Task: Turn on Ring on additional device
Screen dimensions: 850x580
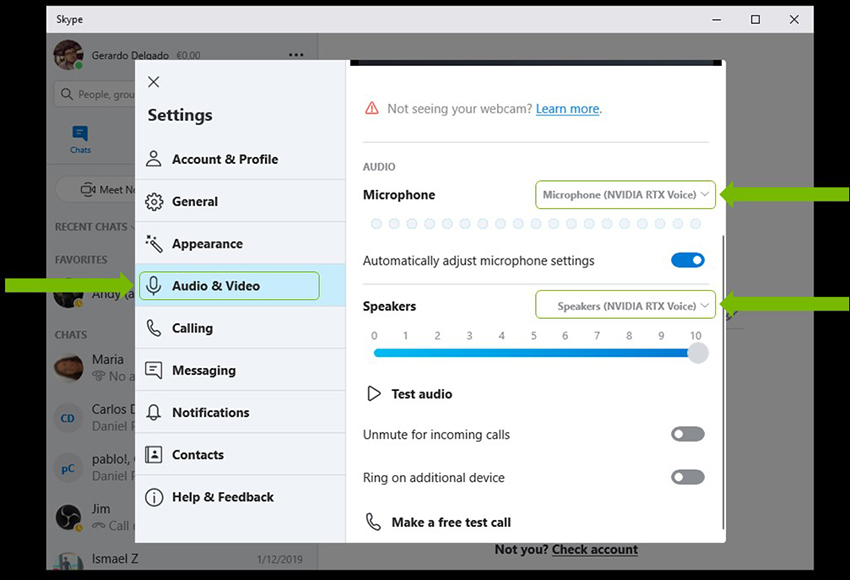Action: [687, 478]
